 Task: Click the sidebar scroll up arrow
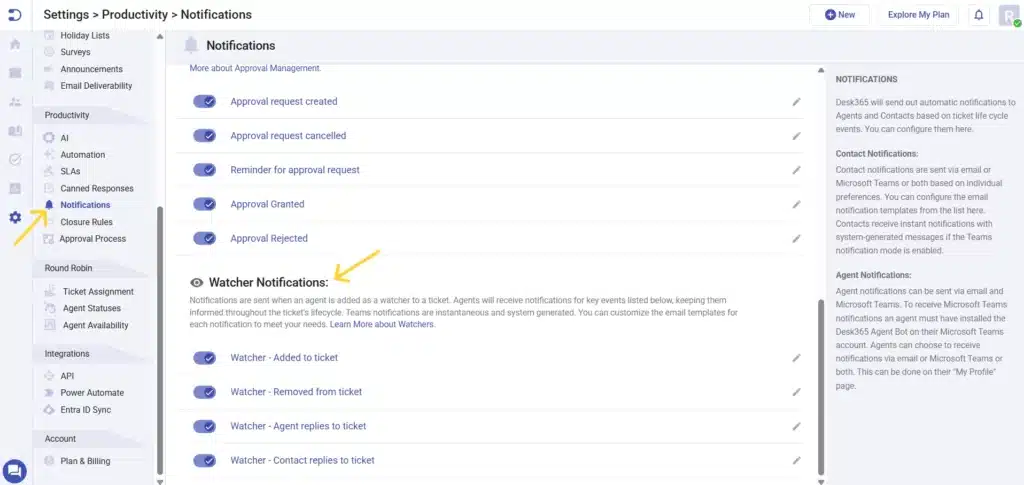tap(160, 37)
